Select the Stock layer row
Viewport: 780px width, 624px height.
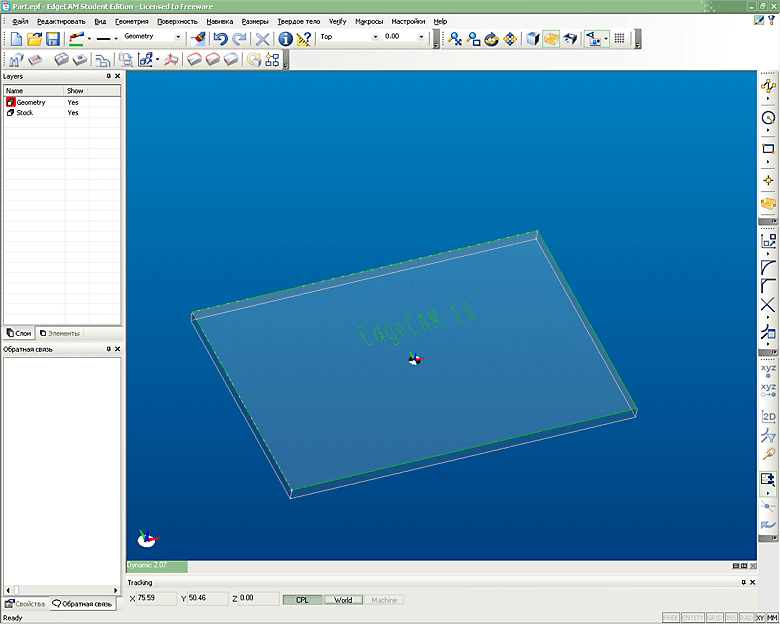[x=63, y=112]
